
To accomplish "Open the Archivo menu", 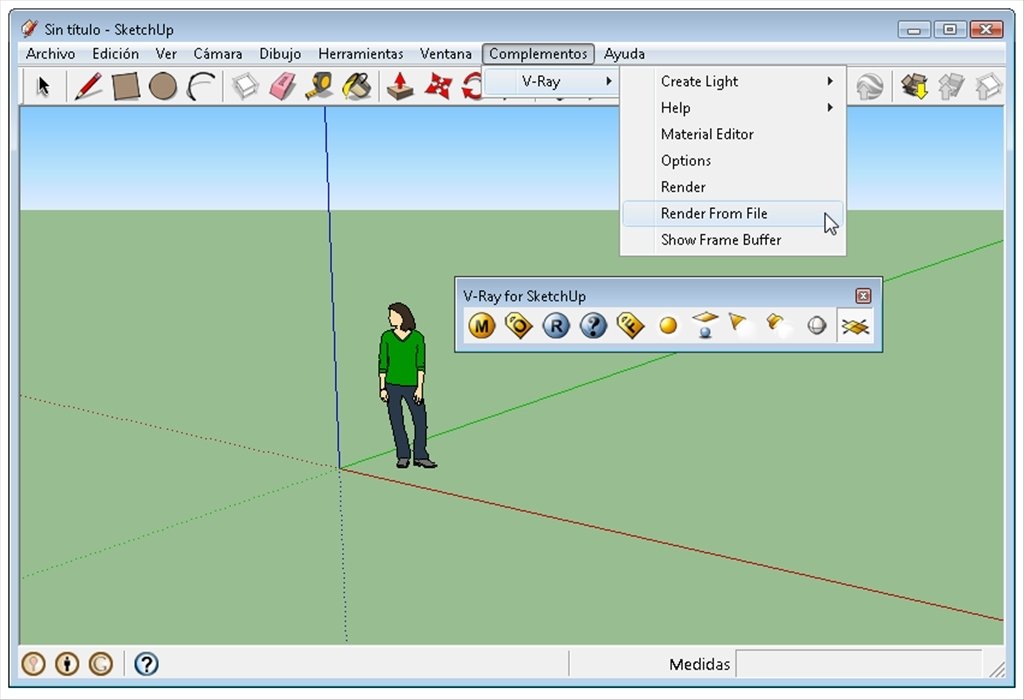I will click(x=50, y=54).
